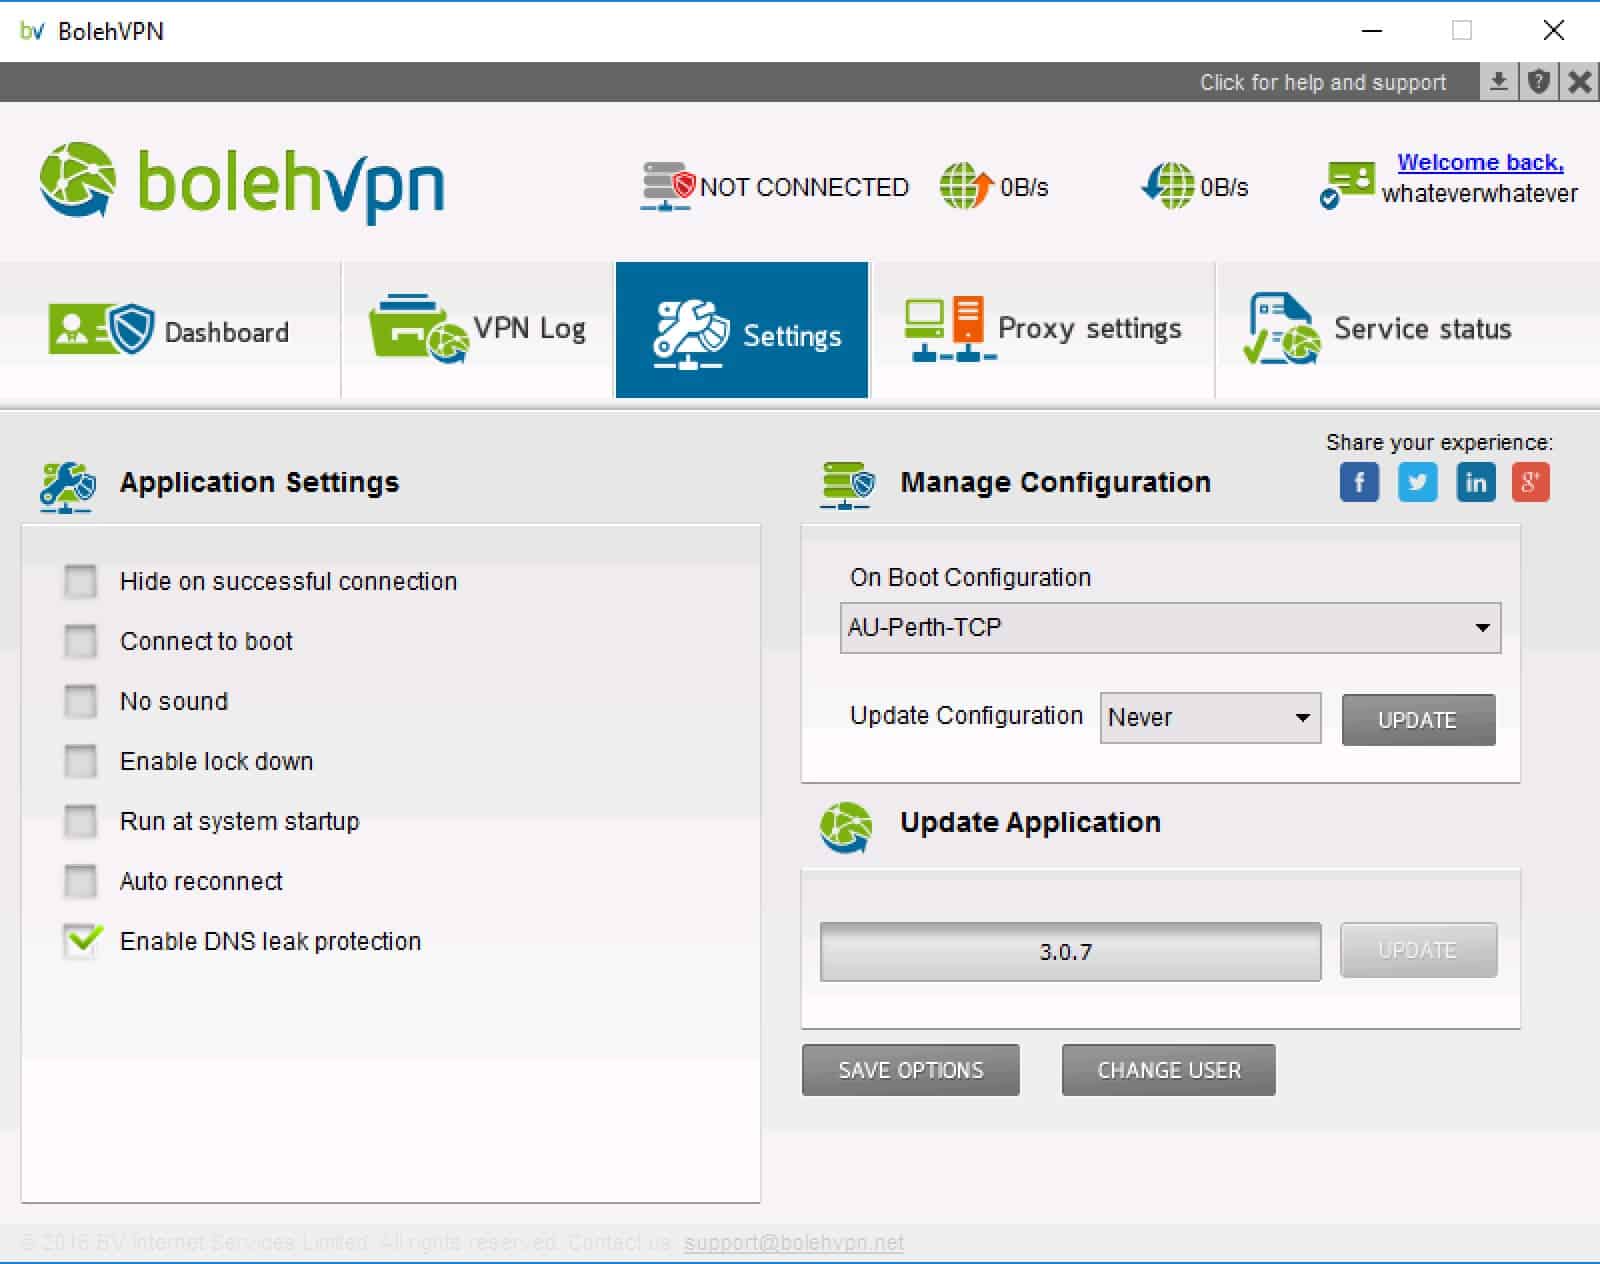Image resolution: width=1600 pixels, height=1264 pixels.
Task: Click the CHANGE USER button
Action: 1169,1070
